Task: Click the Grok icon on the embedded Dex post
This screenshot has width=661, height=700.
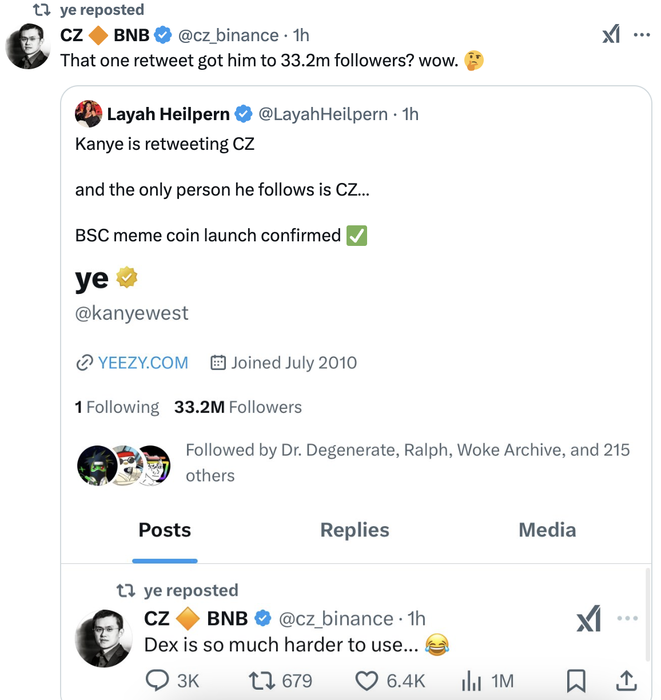Action: pyautogui.click(x=589, y=619)
